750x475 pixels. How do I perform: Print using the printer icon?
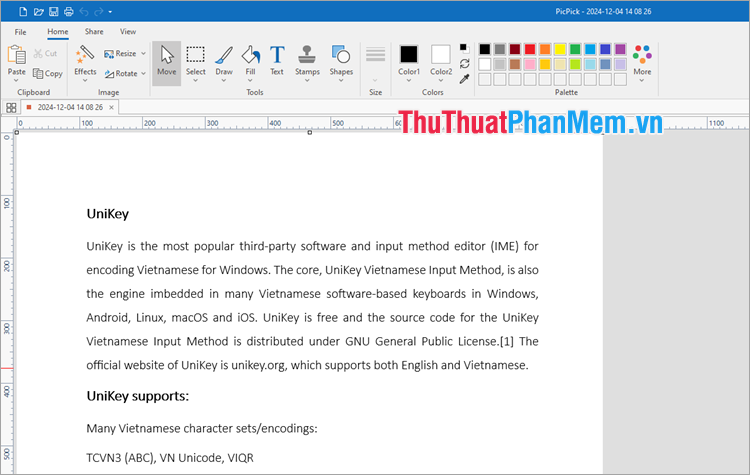pyautogui.click(x=68, y=11)
